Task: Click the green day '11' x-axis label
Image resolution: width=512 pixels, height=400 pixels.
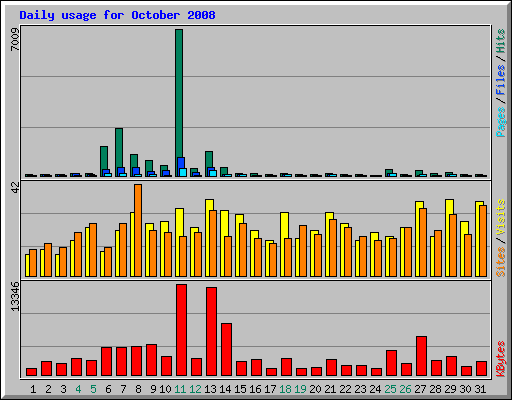Action: 180,389
